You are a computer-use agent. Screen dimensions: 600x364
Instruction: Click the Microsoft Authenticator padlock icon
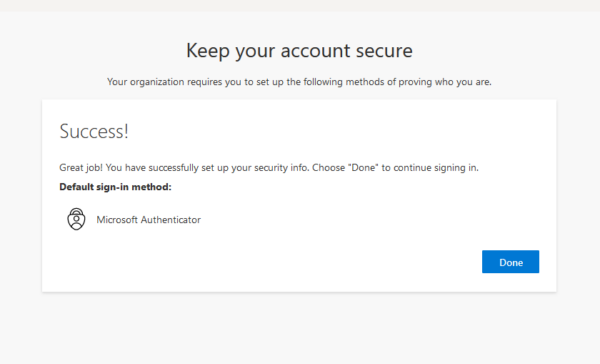pyautogui.click(x=76, y=219)
